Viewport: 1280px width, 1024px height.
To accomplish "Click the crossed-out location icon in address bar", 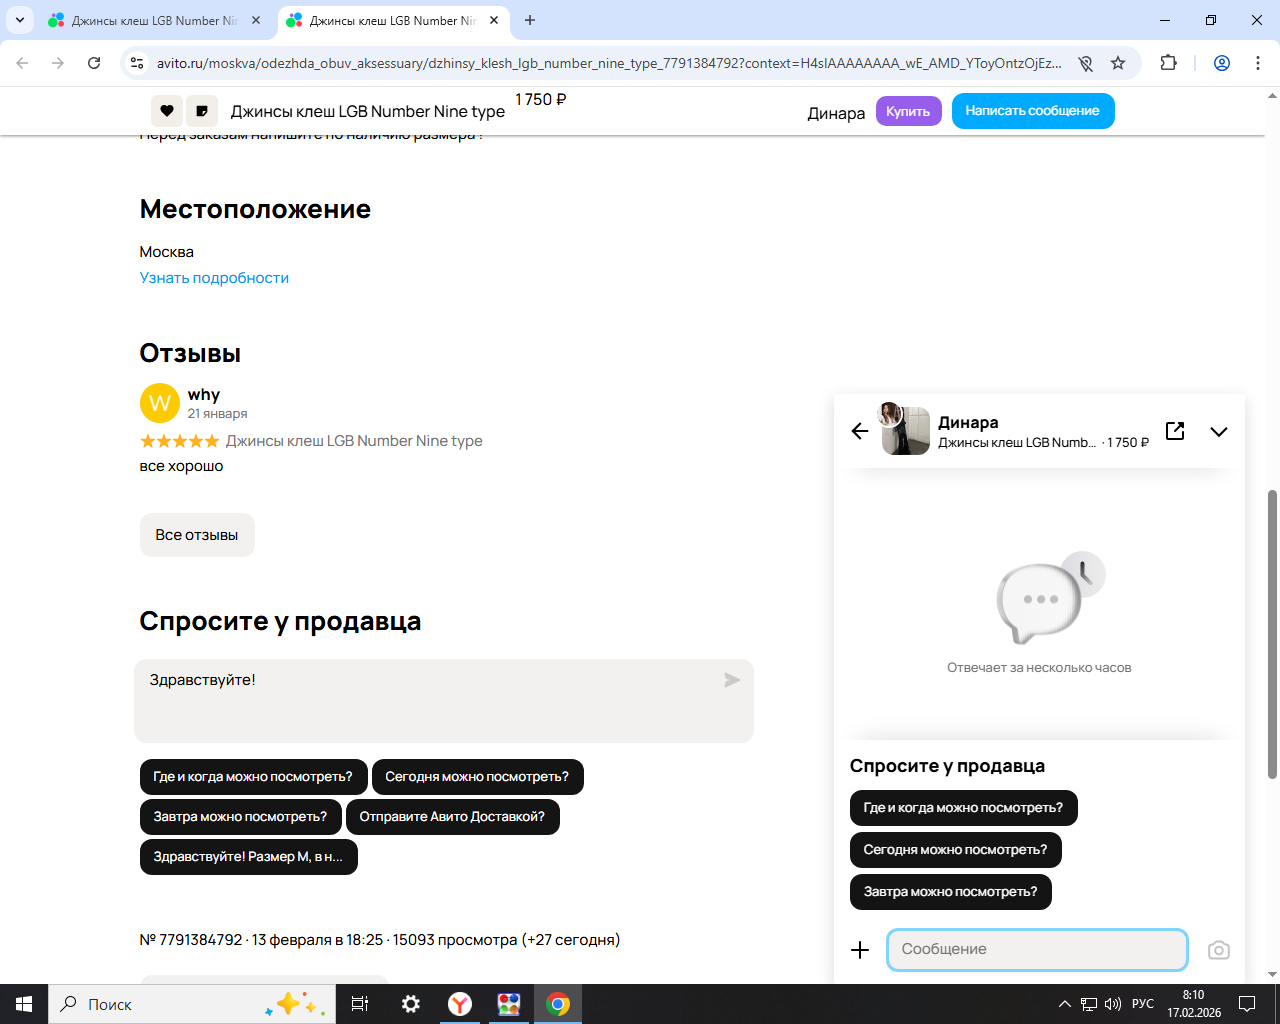I will coord(1085,63).
